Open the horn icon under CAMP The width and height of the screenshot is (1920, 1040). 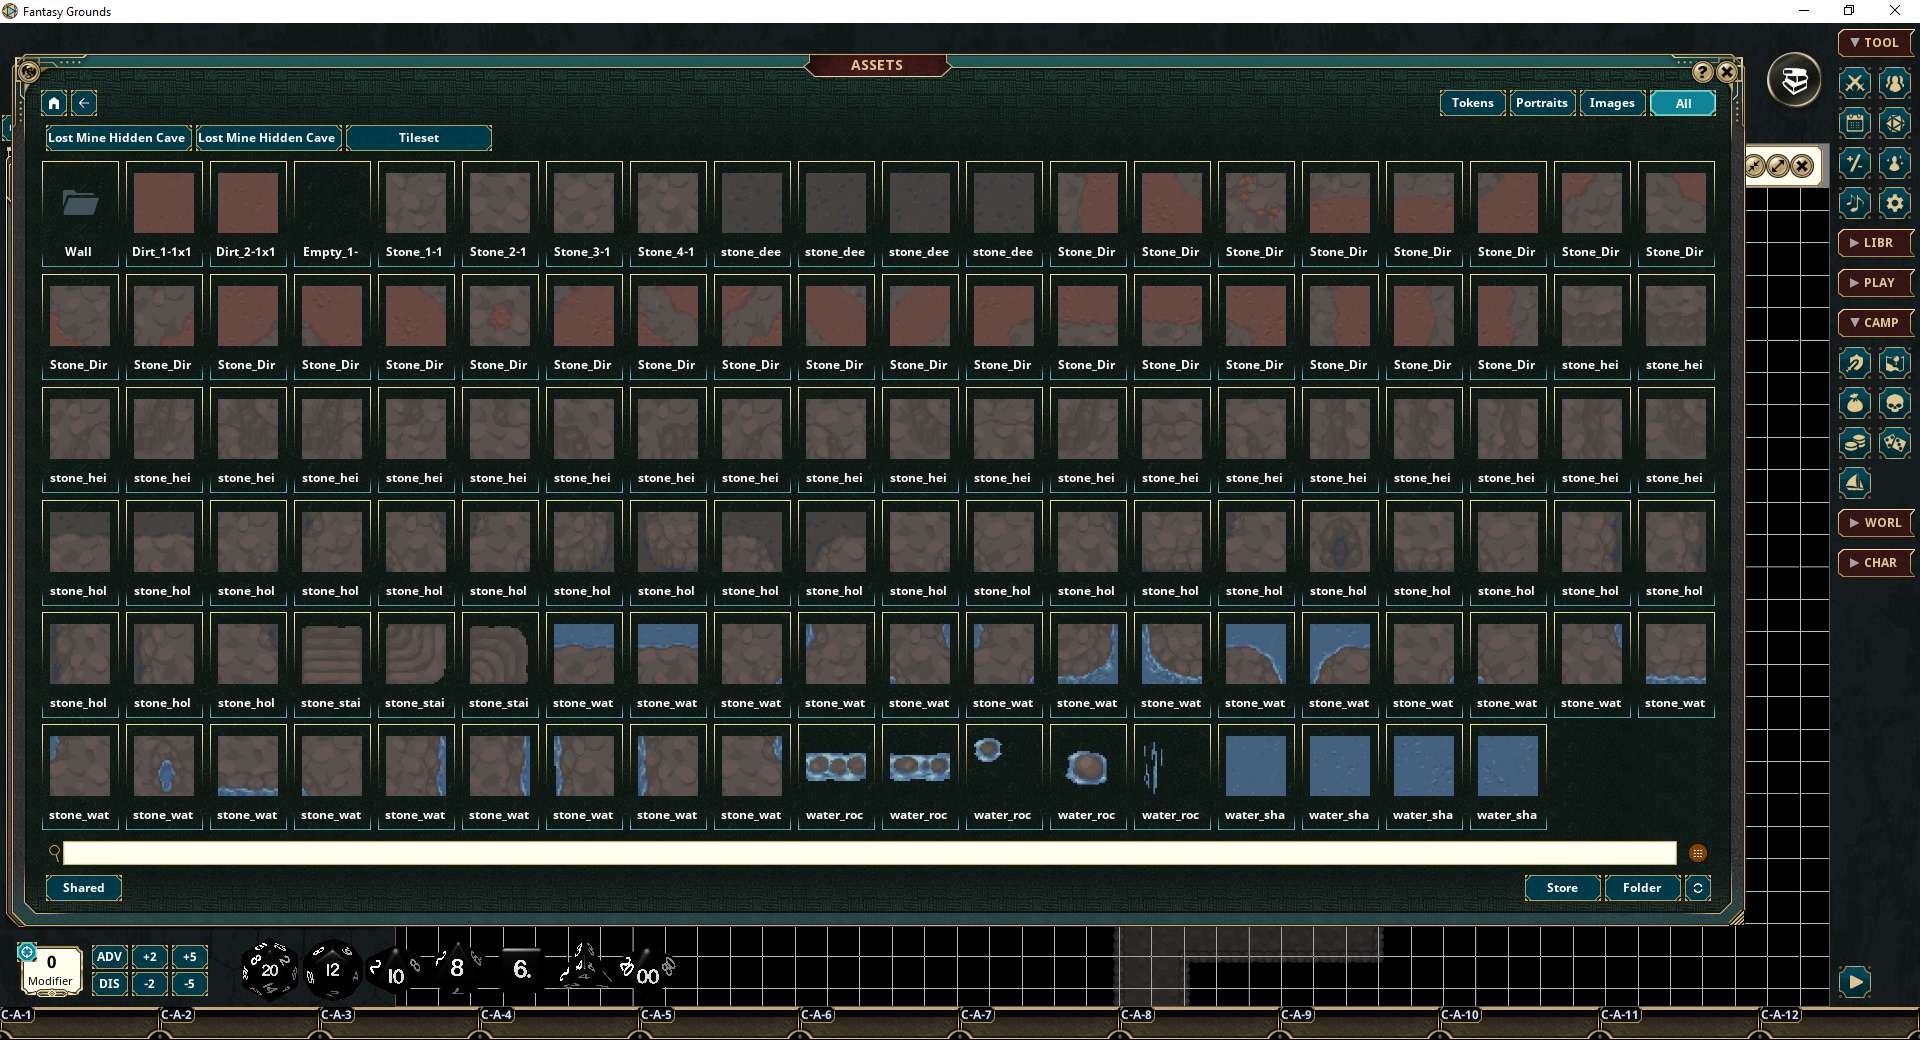(1855, 363)
